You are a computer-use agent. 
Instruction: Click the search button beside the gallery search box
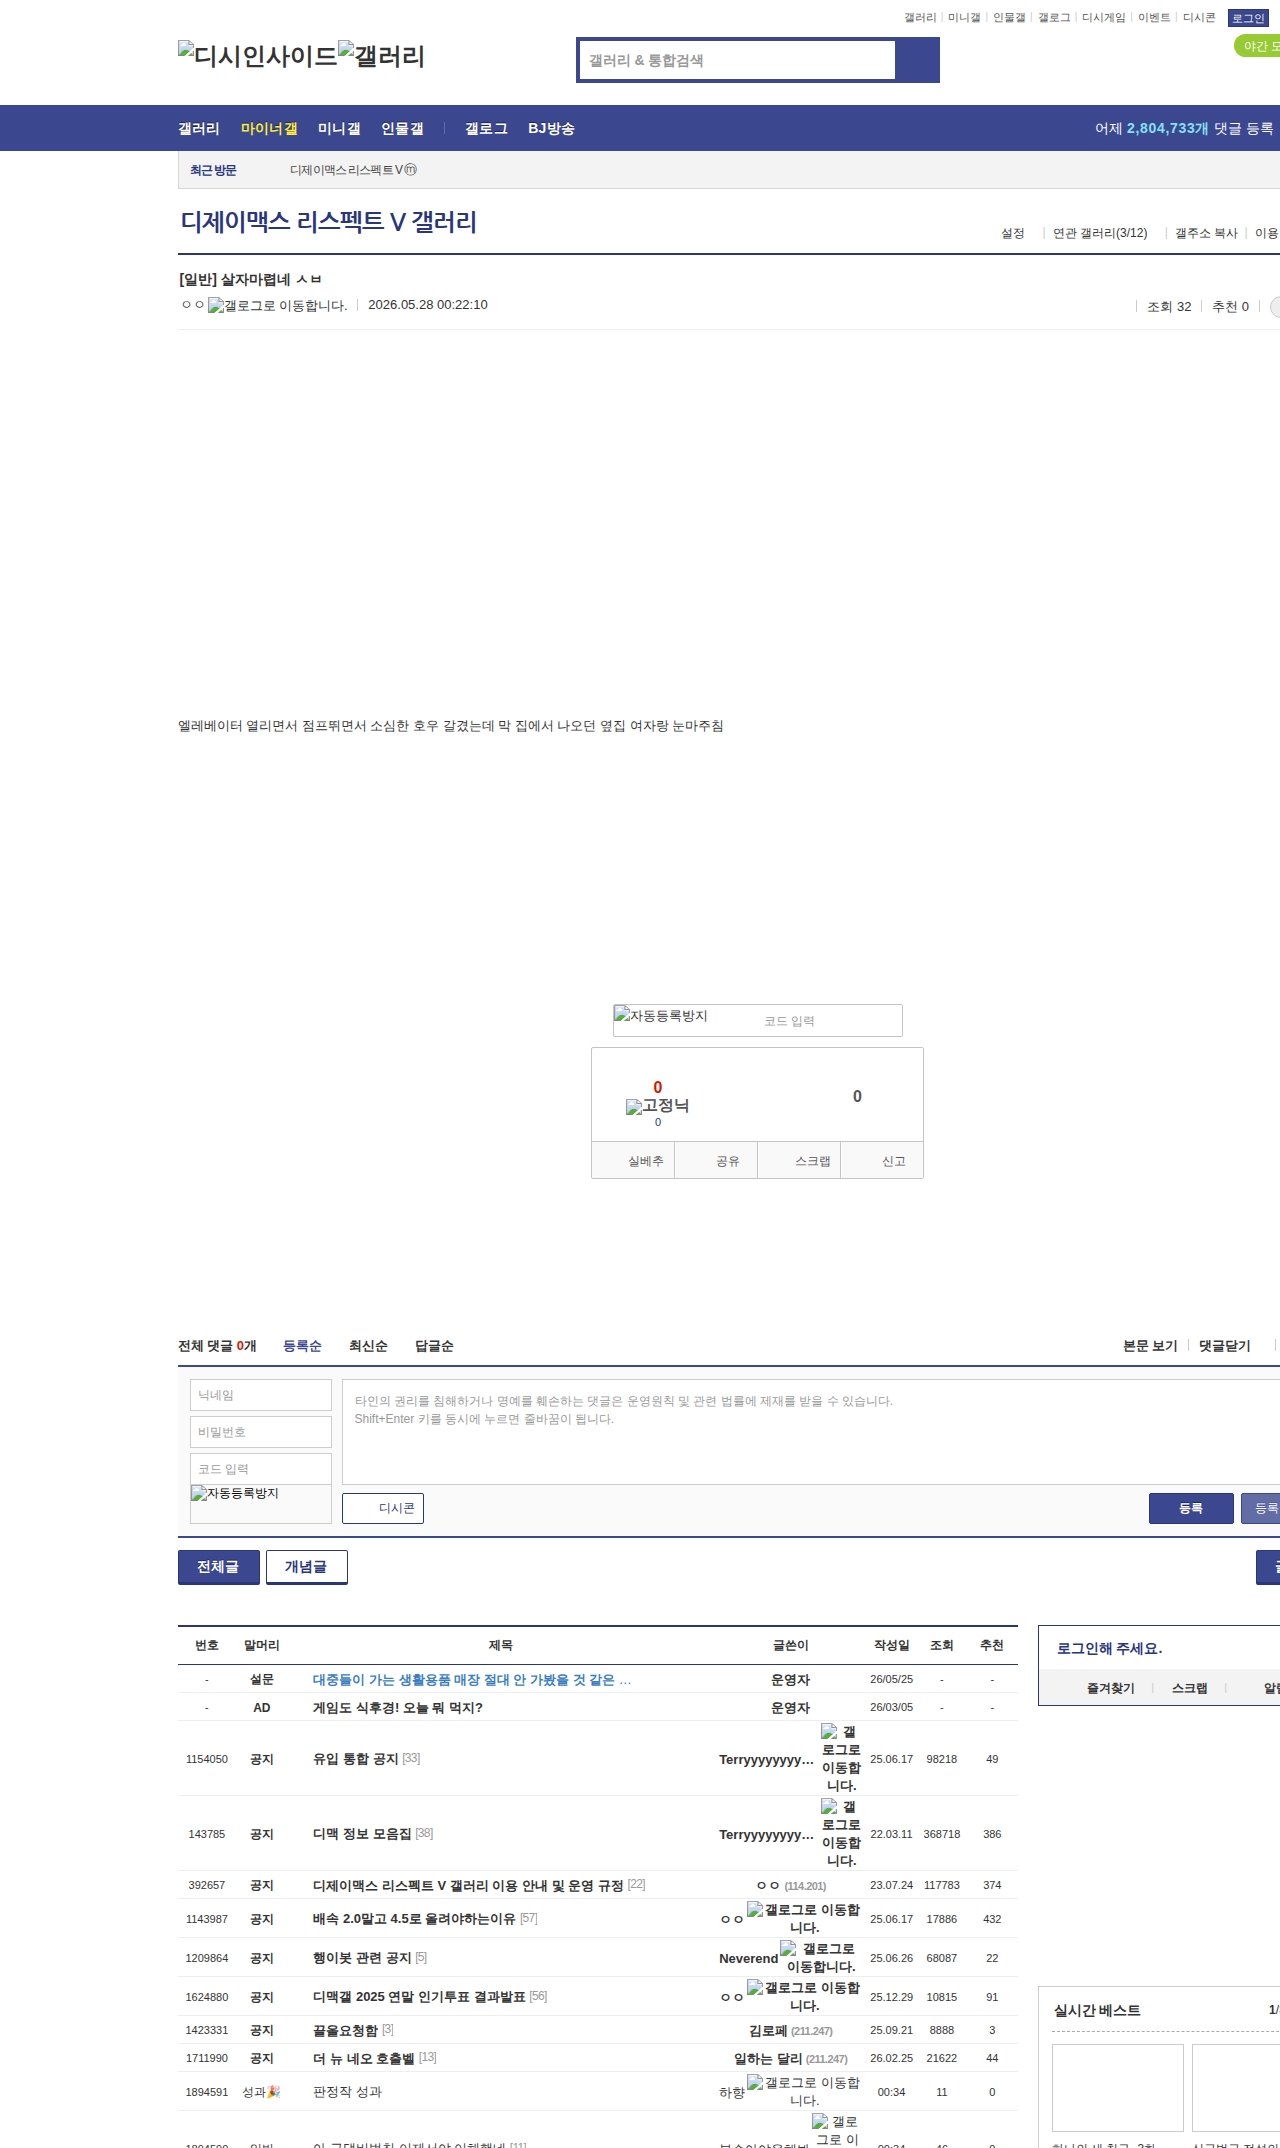pos(917,60)
